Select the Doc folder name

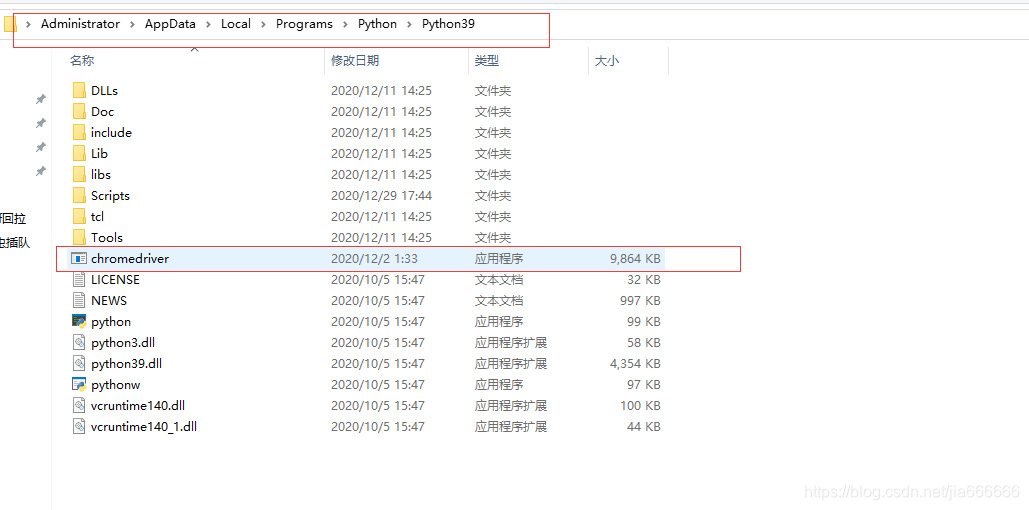click(102, 112)
